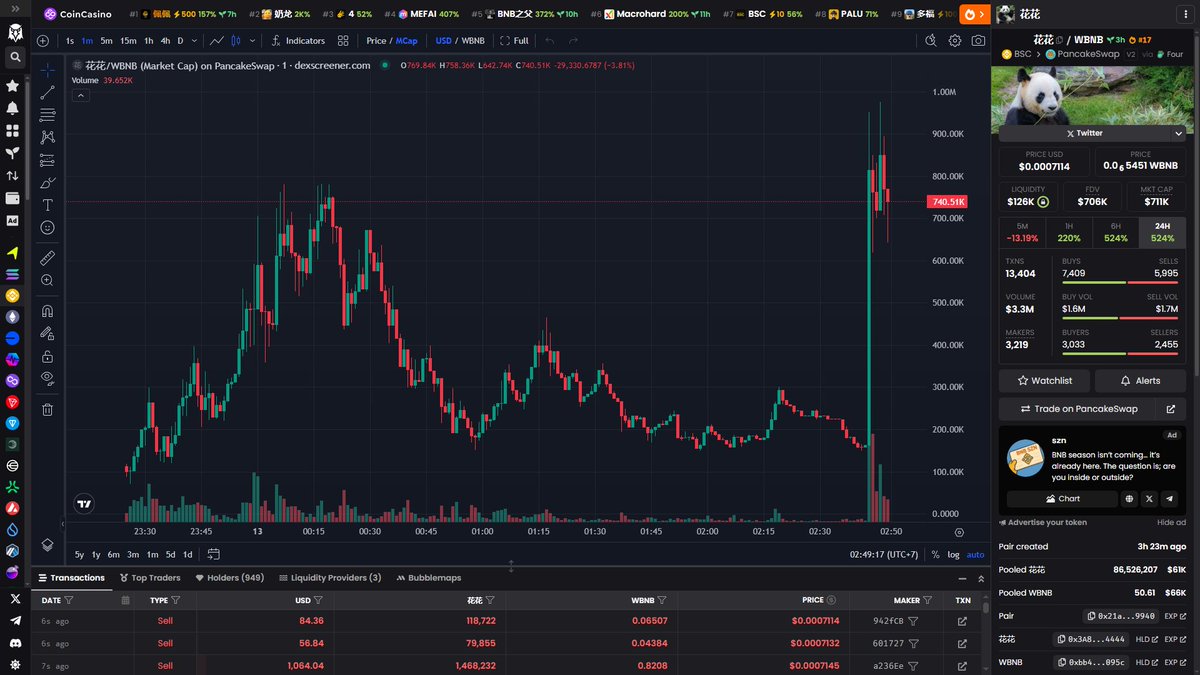Viewport: 1200px width, 675px height.
Task: Open alerts bell in left sidebar
Action: (13, 108)
